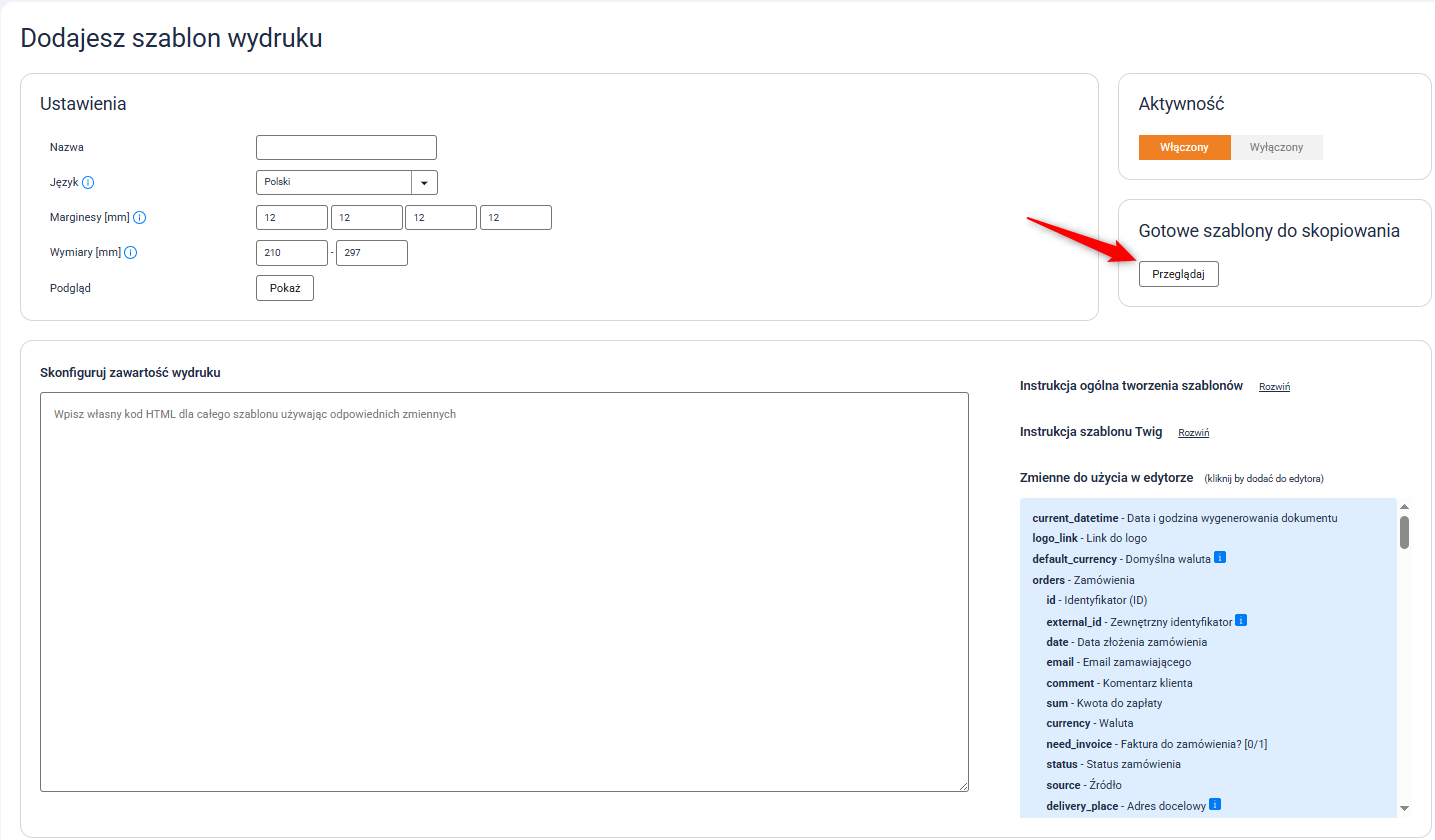Click the info badge after external_id
This screenshot has width=1435, height=840.
coord(1241,621)
